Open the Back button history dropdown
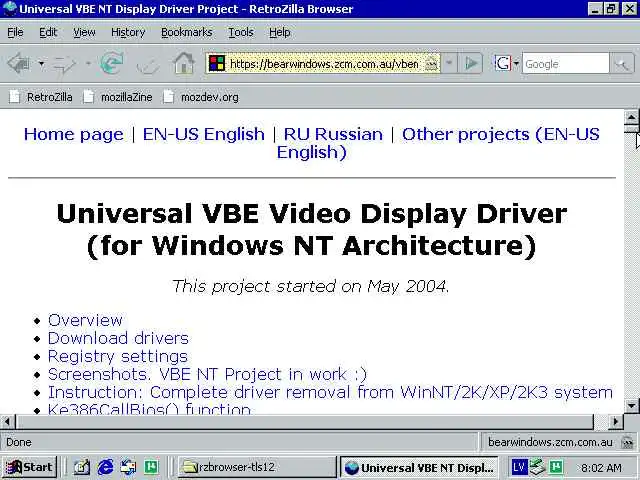Screen dimensions: 640x480 (41, 63)
